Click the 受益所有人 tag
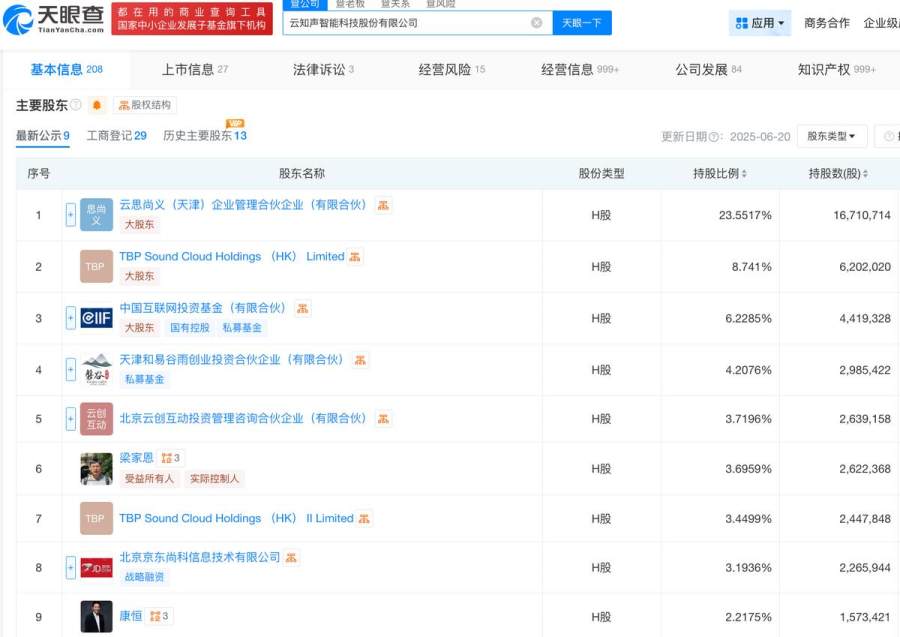Screen dimensions: 900x637 [x=149, y=478]
